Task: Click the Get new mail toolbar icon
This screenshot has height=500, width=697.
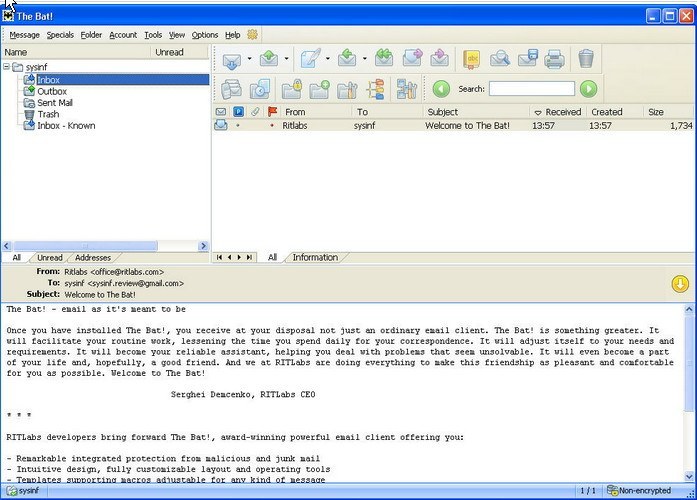Action: click(x=232, y=59)
